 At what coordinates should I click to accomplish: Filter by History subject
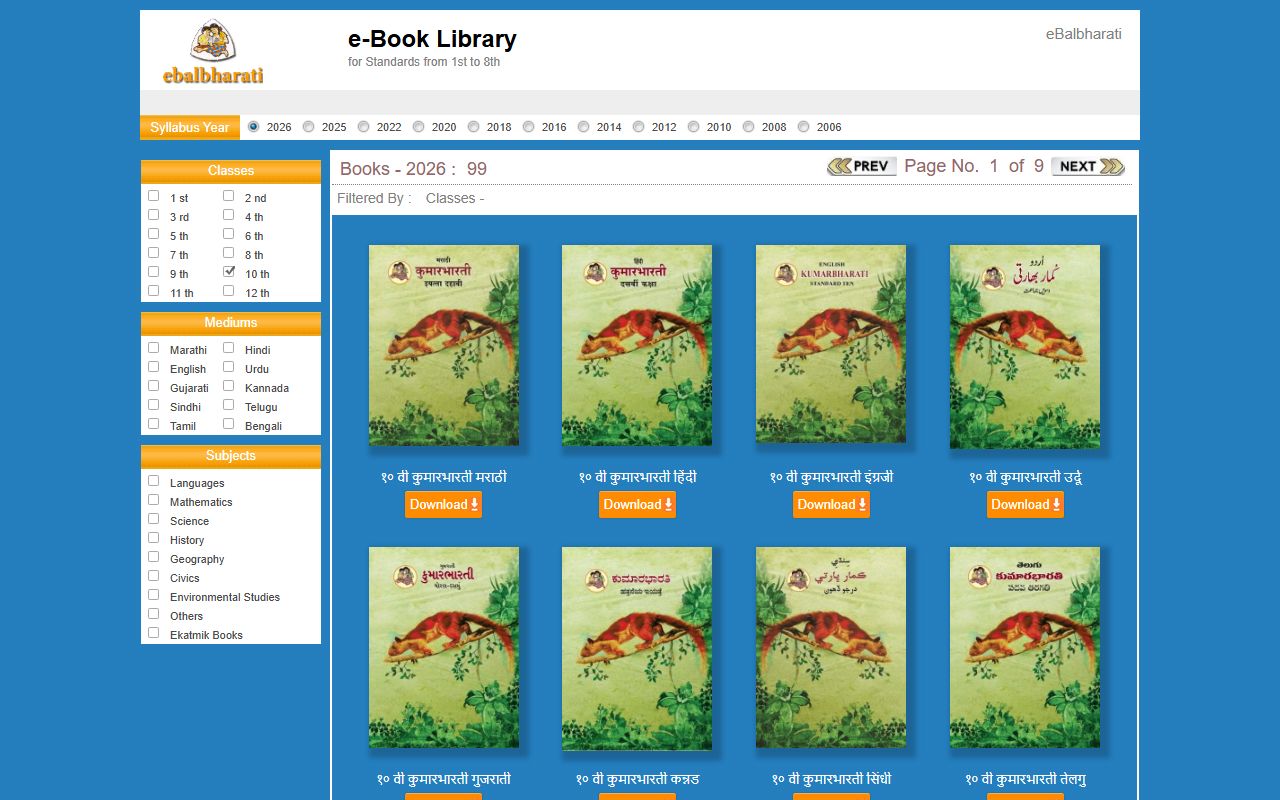coord(154,538)
